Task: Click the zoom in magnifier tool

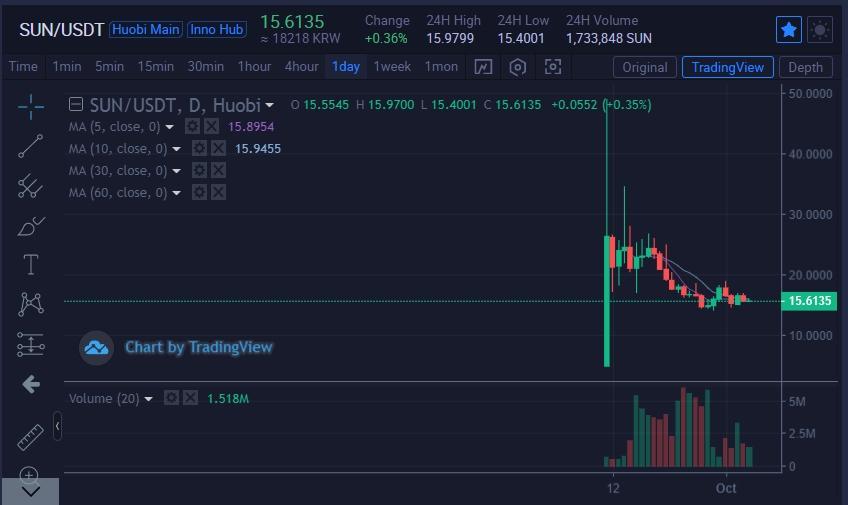Action: 29,475
